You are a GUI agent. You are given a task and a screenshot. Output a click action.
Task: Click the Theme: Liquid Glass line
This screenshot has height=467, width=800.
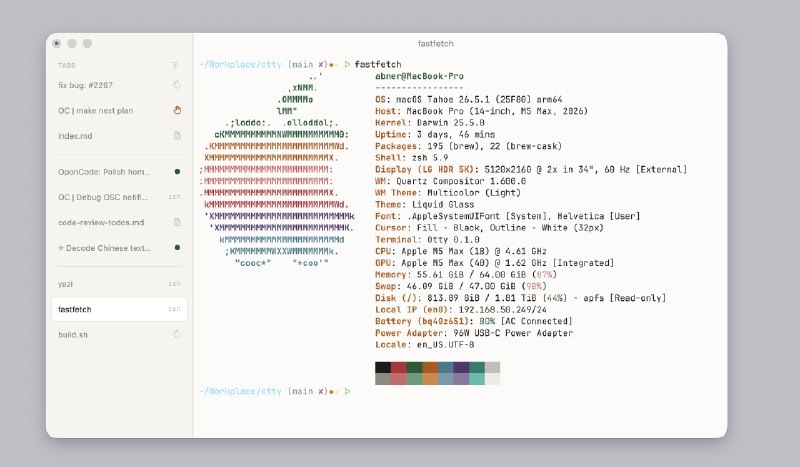pos(424,205)
